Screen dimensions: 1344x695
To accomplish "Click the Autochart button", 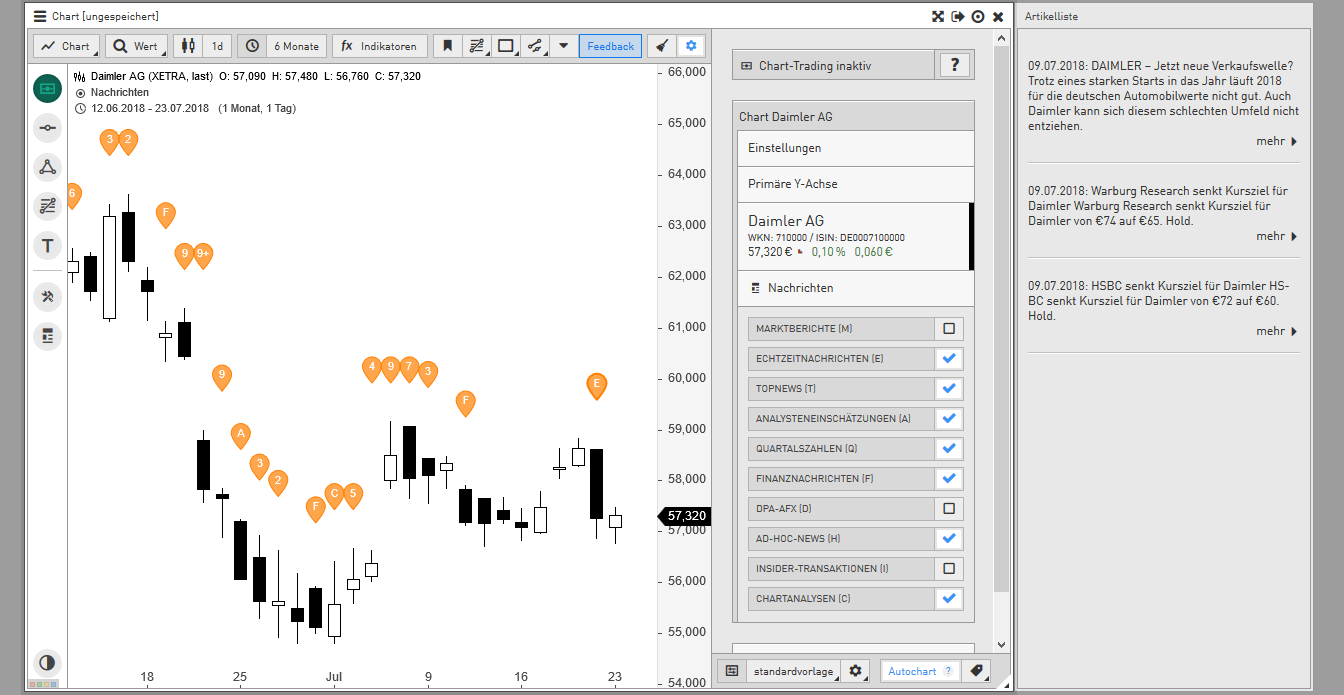I will point(919,671).
